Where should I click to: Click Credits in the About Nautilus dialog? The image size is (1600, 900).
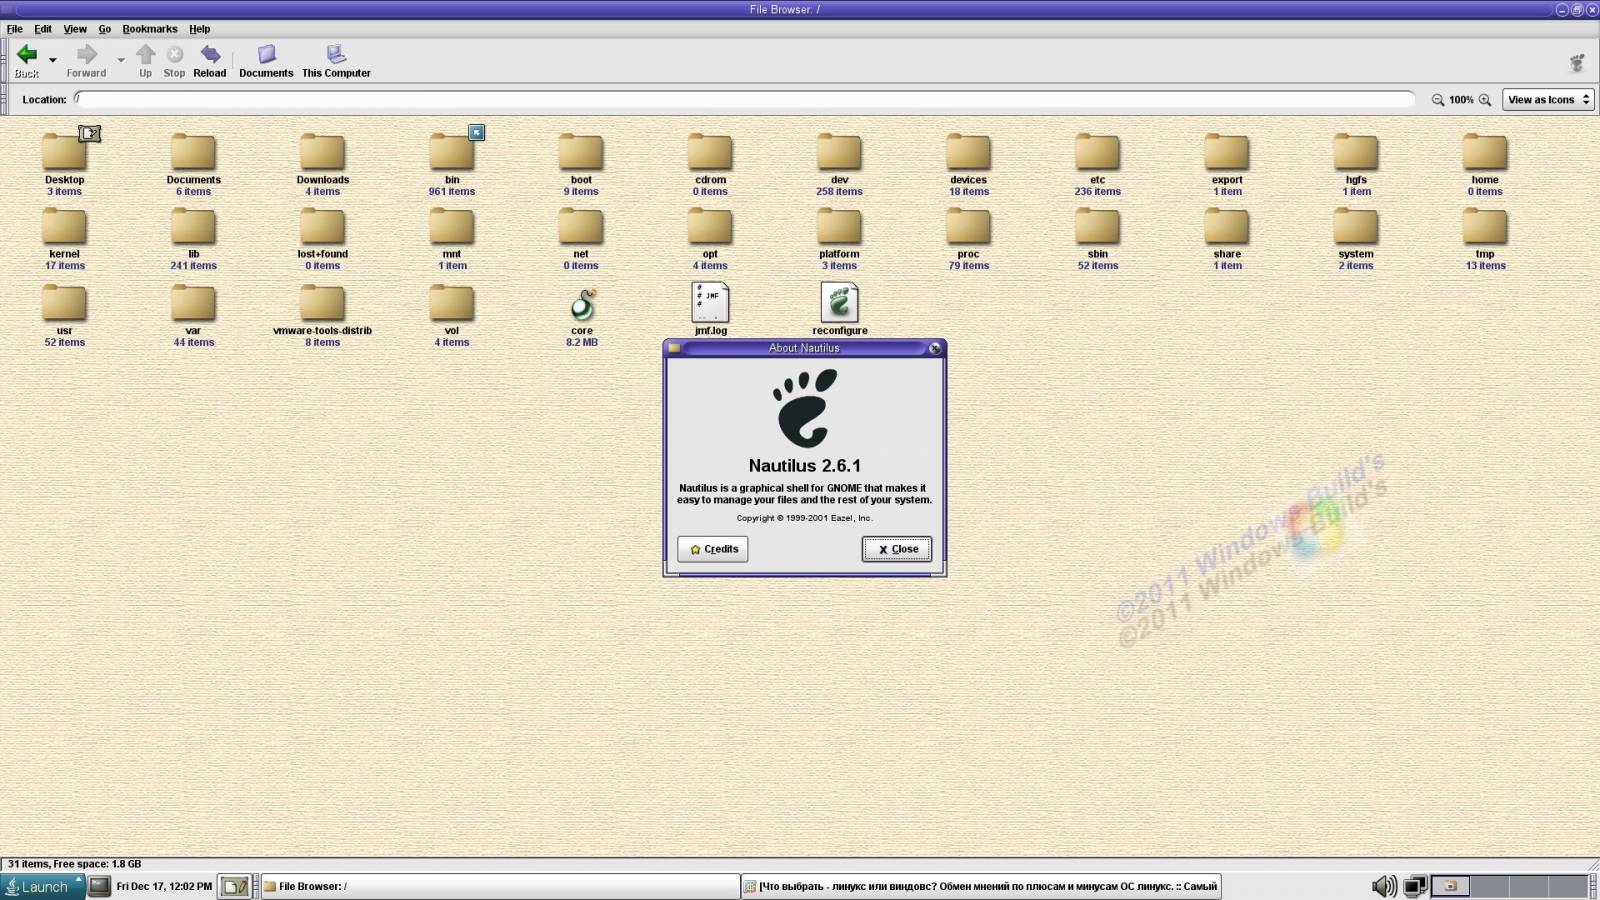click(x=713, y=549)
